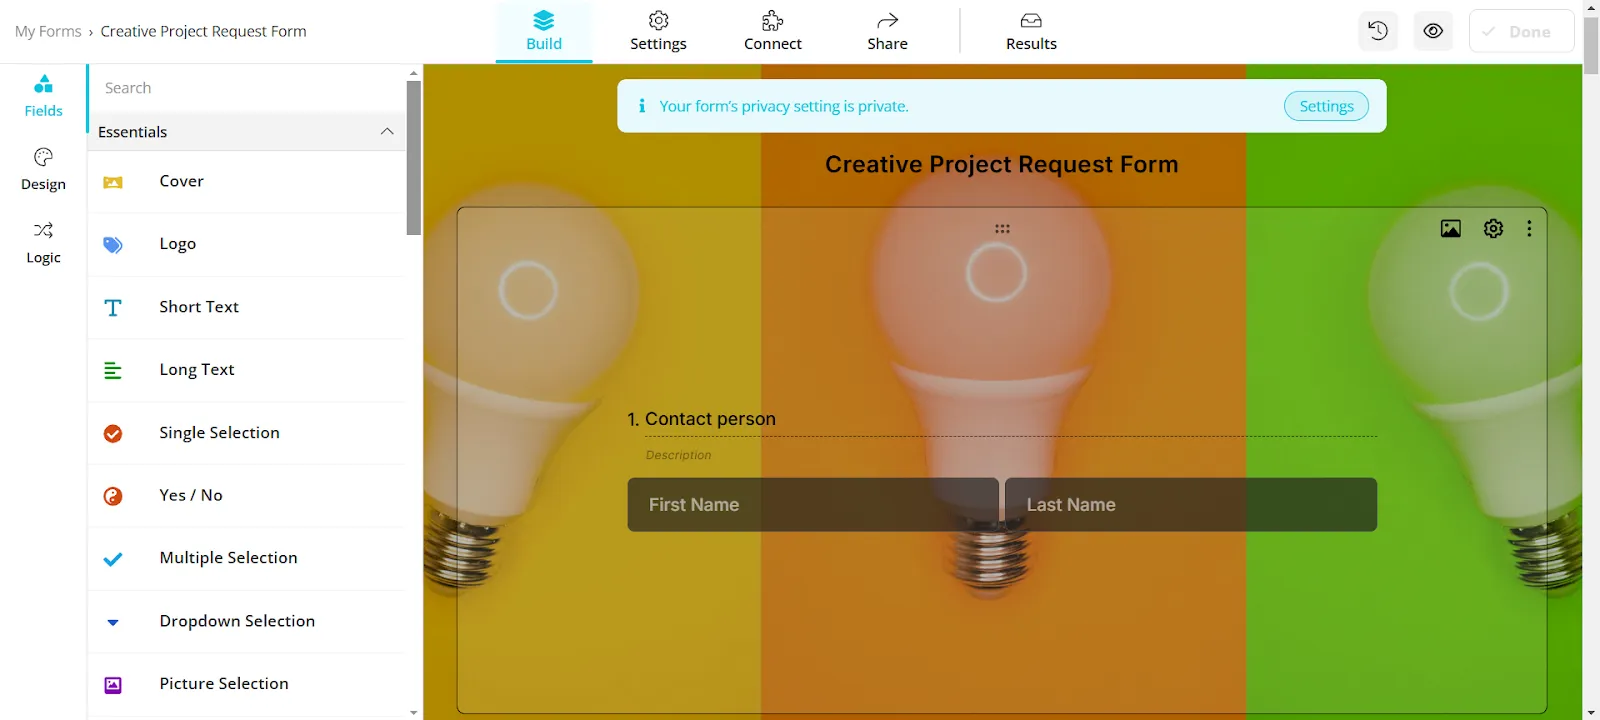The height and width of the screenshot is (720, 1600).
Task: Click the privacy Settings button
Action: pyautogui.click(x=1326, y=106)
